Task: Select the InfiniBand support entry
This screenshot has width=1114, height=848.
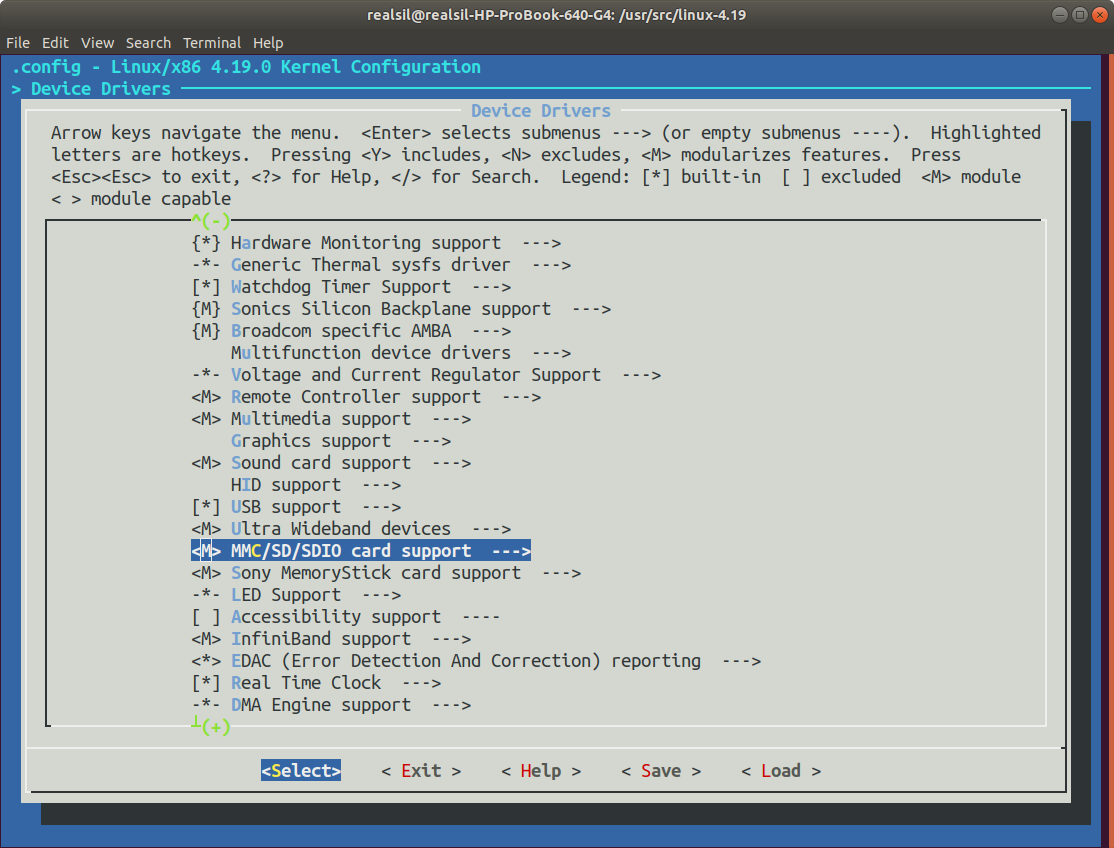Action: coord(320,639)
